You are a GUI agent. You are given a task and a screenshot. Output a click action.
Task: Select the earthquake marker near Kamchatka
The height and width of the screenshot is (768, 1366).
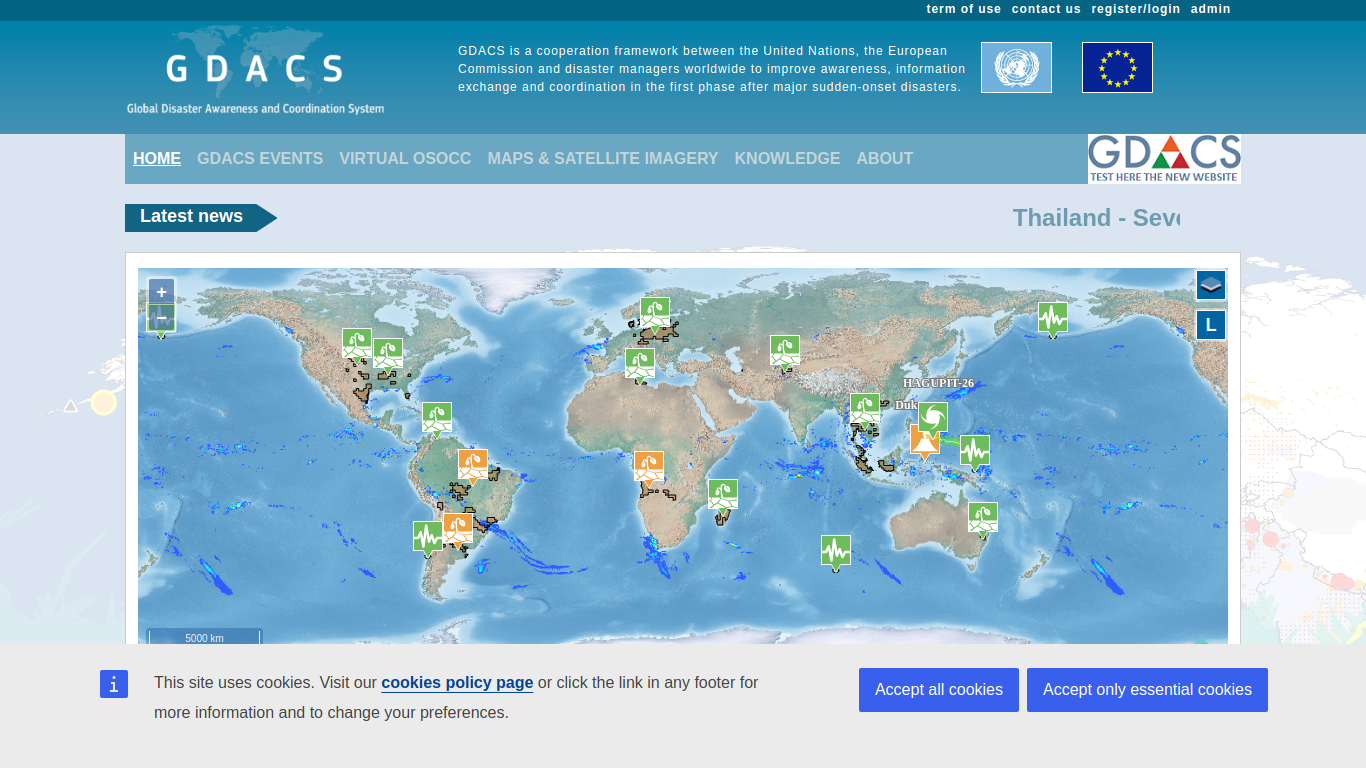tap(1053, 317)
